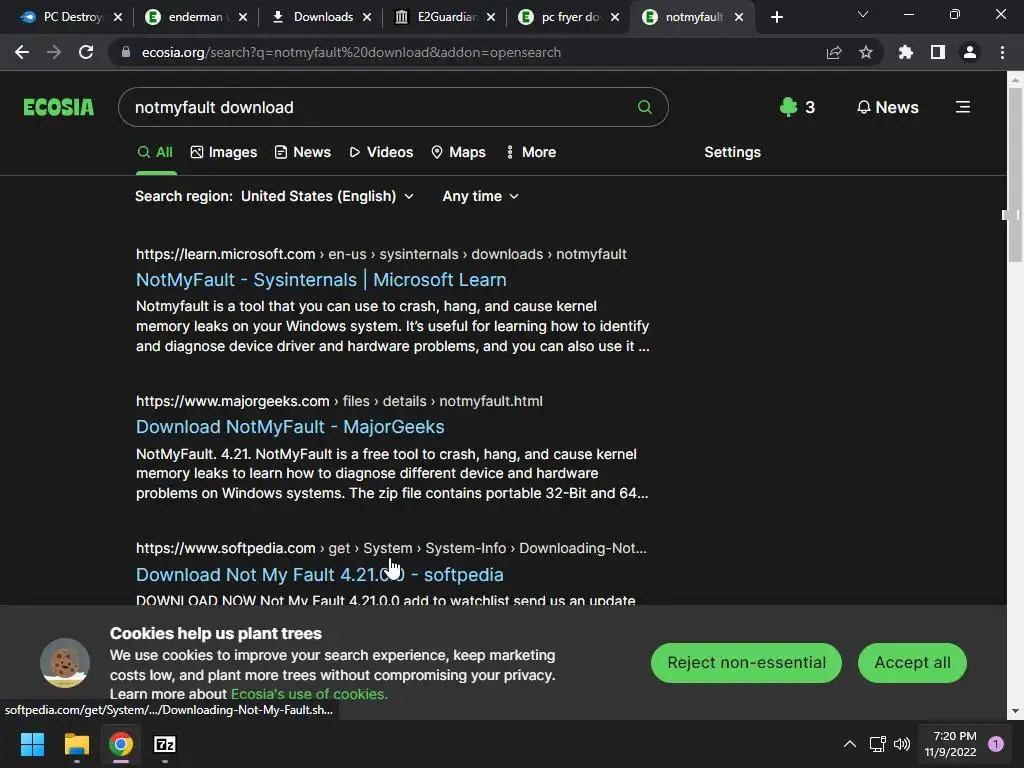Viewport: 1024px width, 768px height.
Task: Click the address bar URL
Action: (x=351, y=52)
